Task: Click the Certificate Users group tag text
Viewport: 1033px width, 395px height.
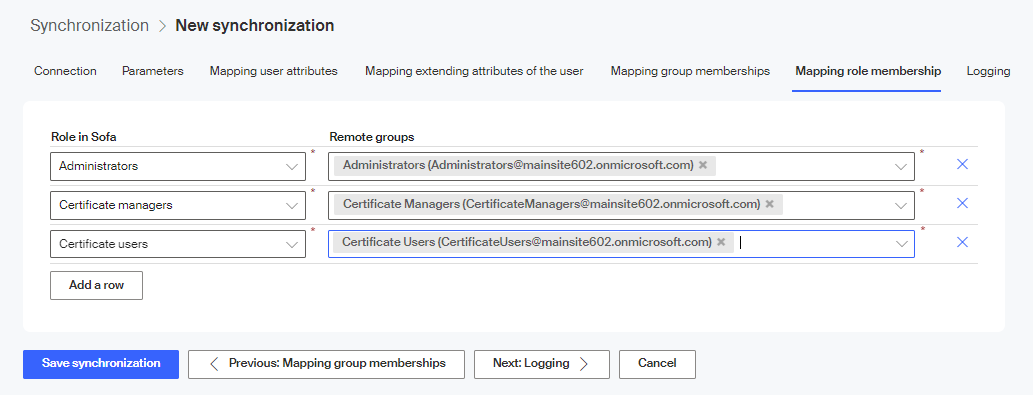Action: [527, 242]
